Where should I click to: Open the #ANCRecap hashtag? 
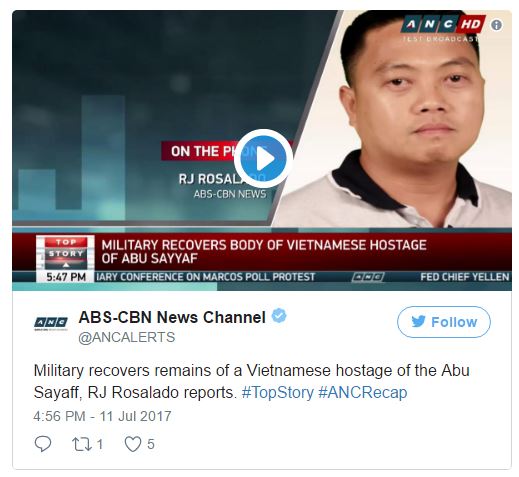363,392
